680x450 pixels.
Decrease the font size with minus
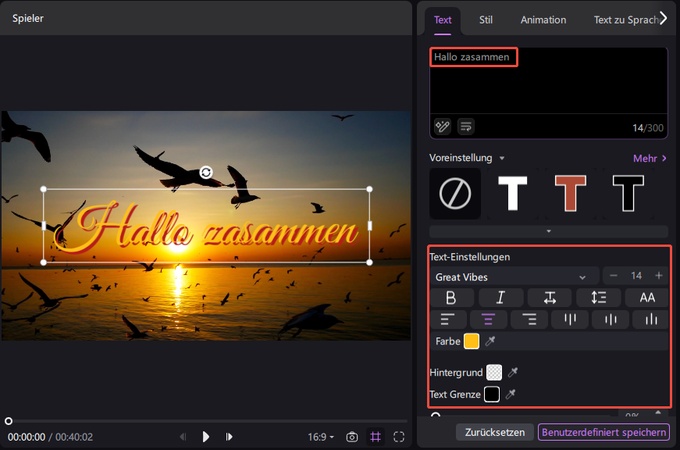(x=613, y=276)
